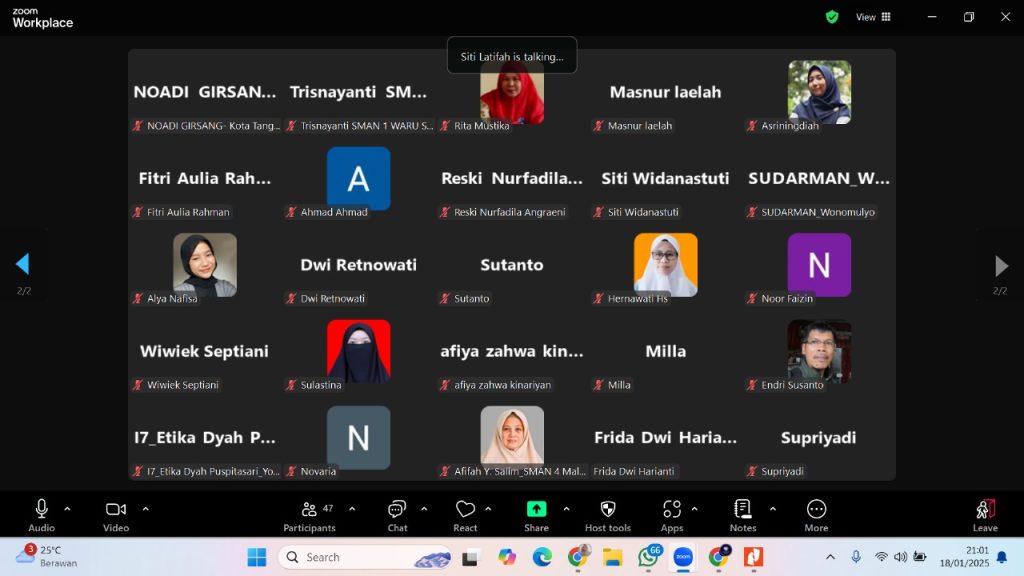Expand the Audio options arrow
Viewport: 1024px width, 576px height.
click(67, 508)
